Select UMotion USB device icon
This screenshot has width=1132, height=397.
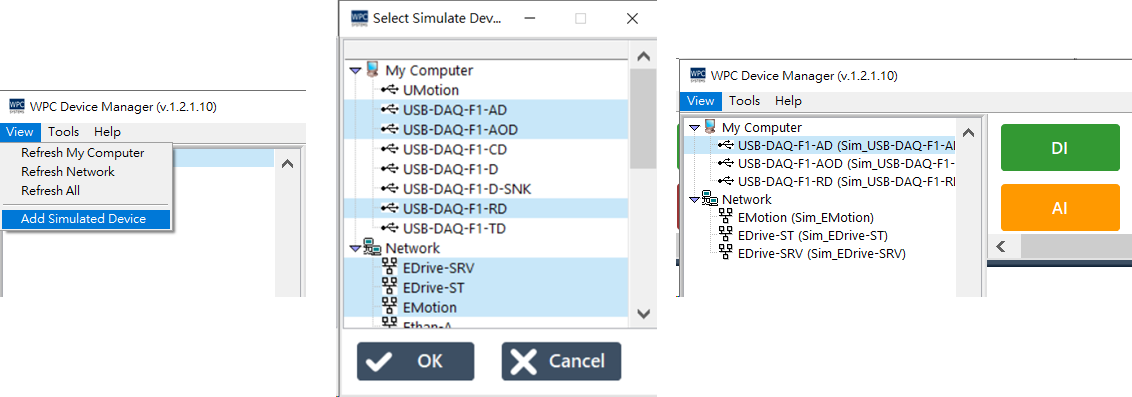tap(389, 90)
